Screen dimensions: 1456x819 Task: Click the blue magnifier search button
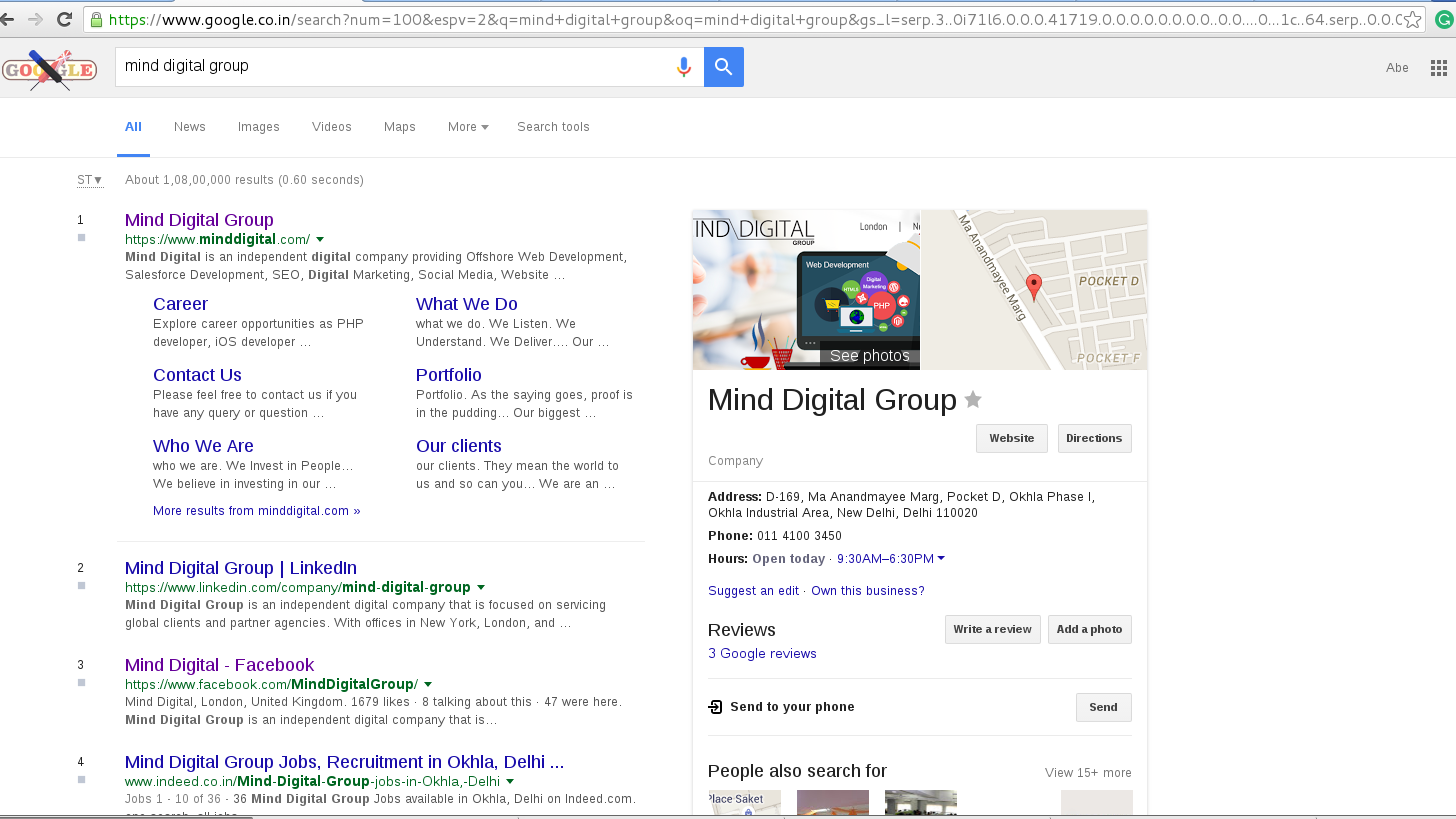click(x=724, y=67)
